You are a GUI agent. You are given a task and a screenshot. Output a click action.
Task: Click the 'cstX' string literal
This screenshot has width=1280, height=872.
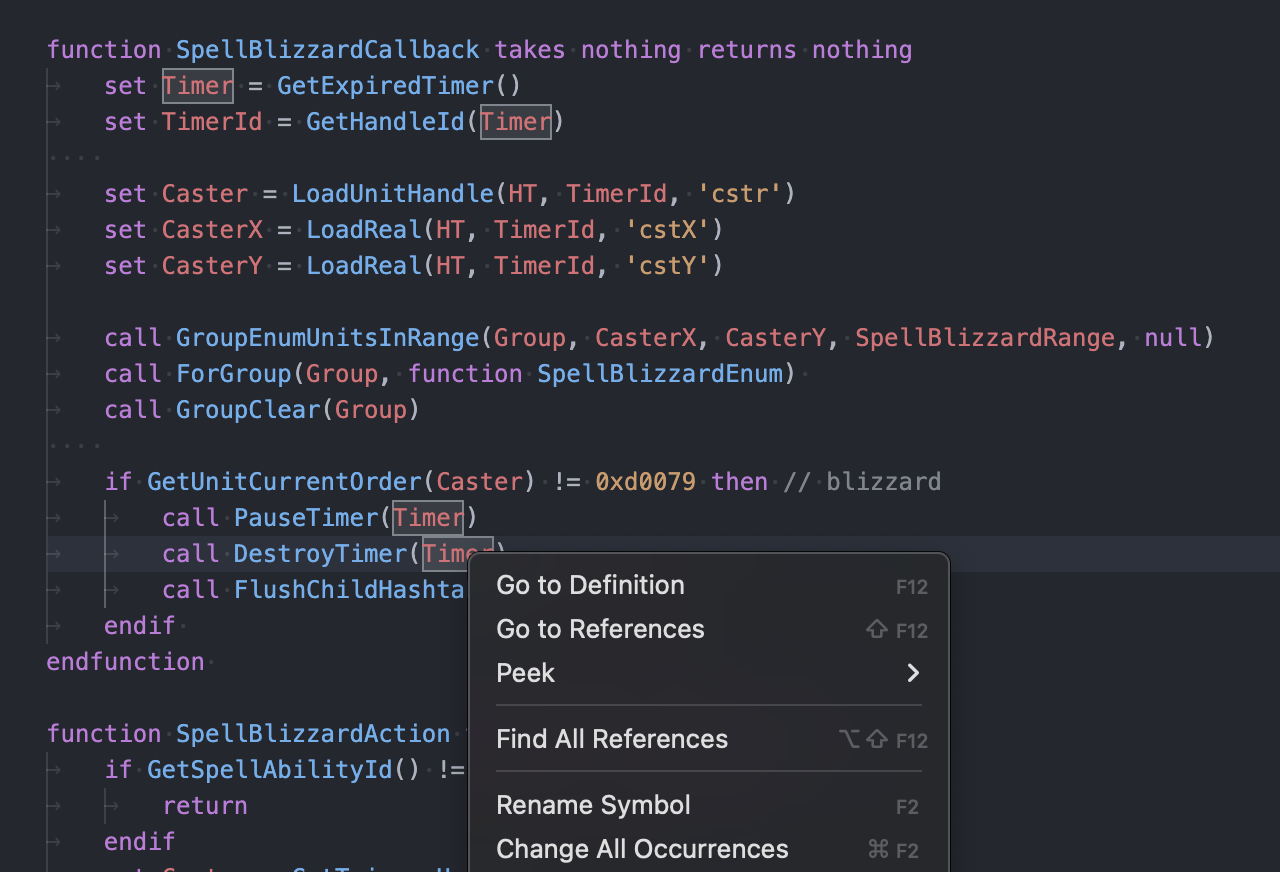667,230
